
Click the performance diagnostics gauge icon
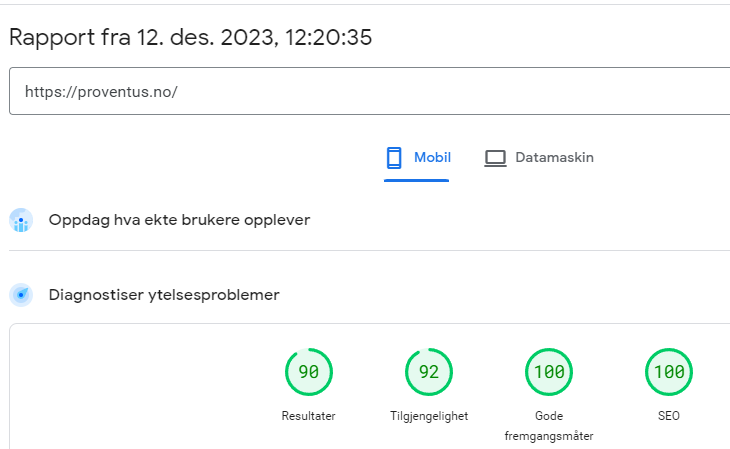coord(21,295)
